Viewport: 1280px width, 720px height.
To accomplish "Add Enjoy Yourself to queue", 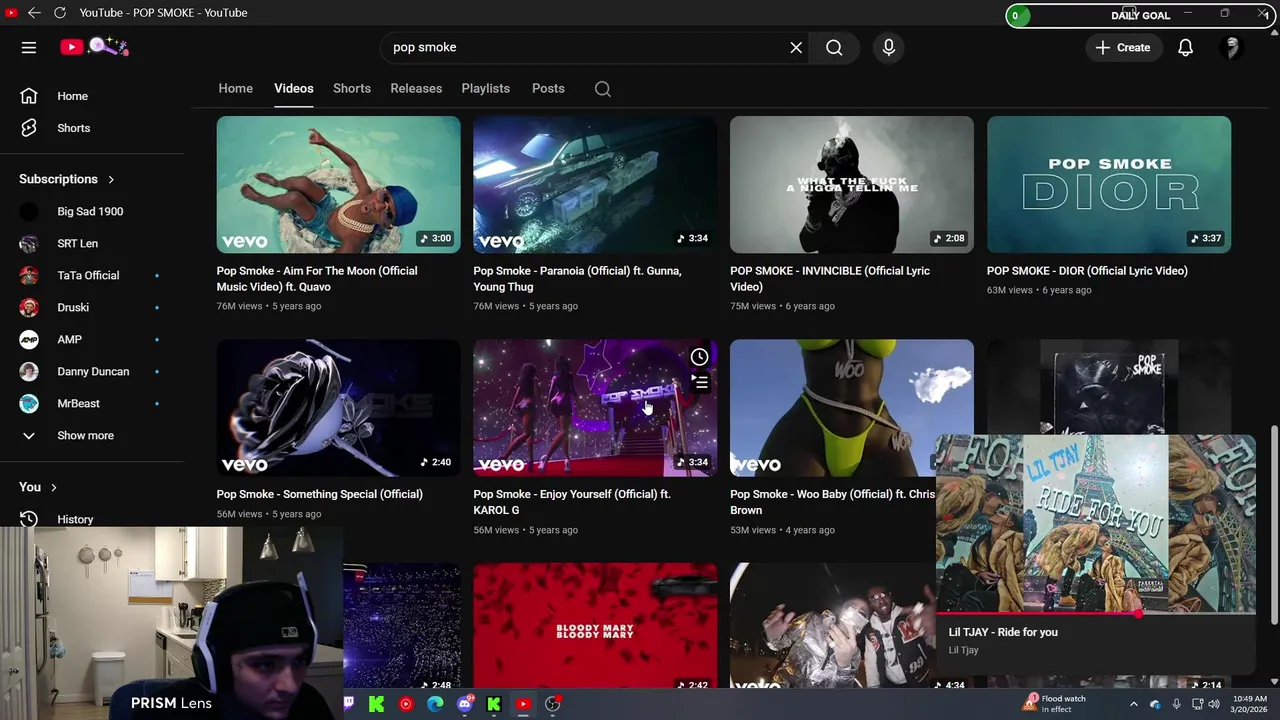I will [700, 382].
